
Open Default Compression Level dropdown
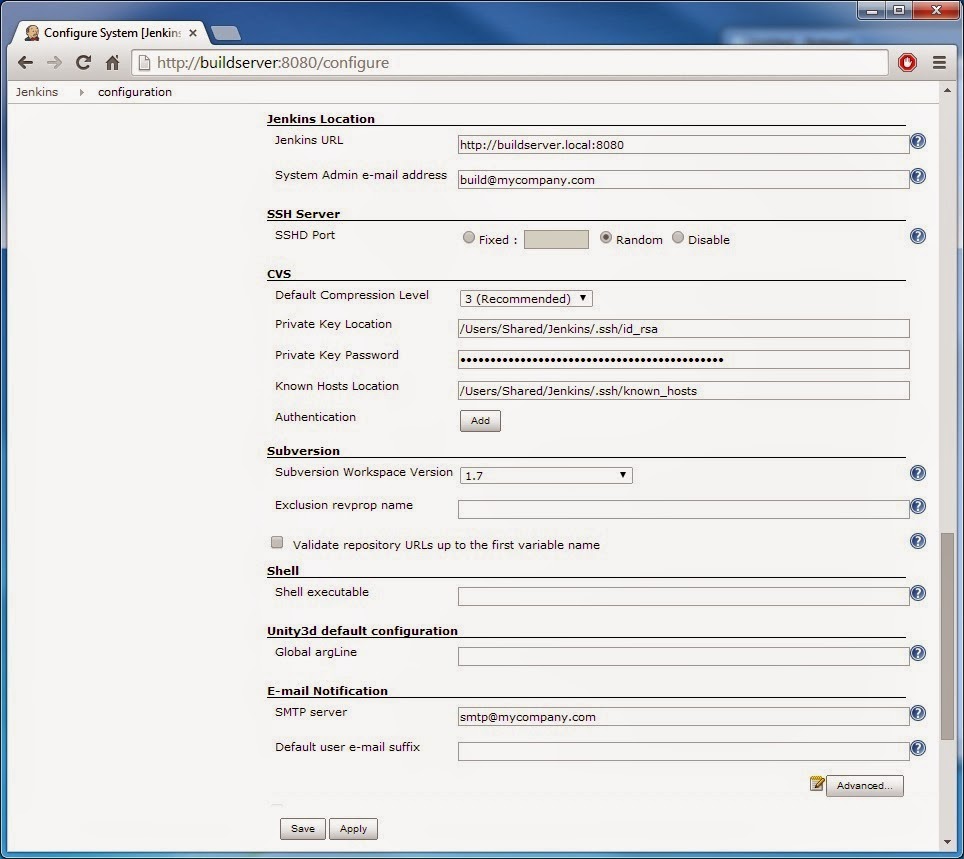coord(526,299)
